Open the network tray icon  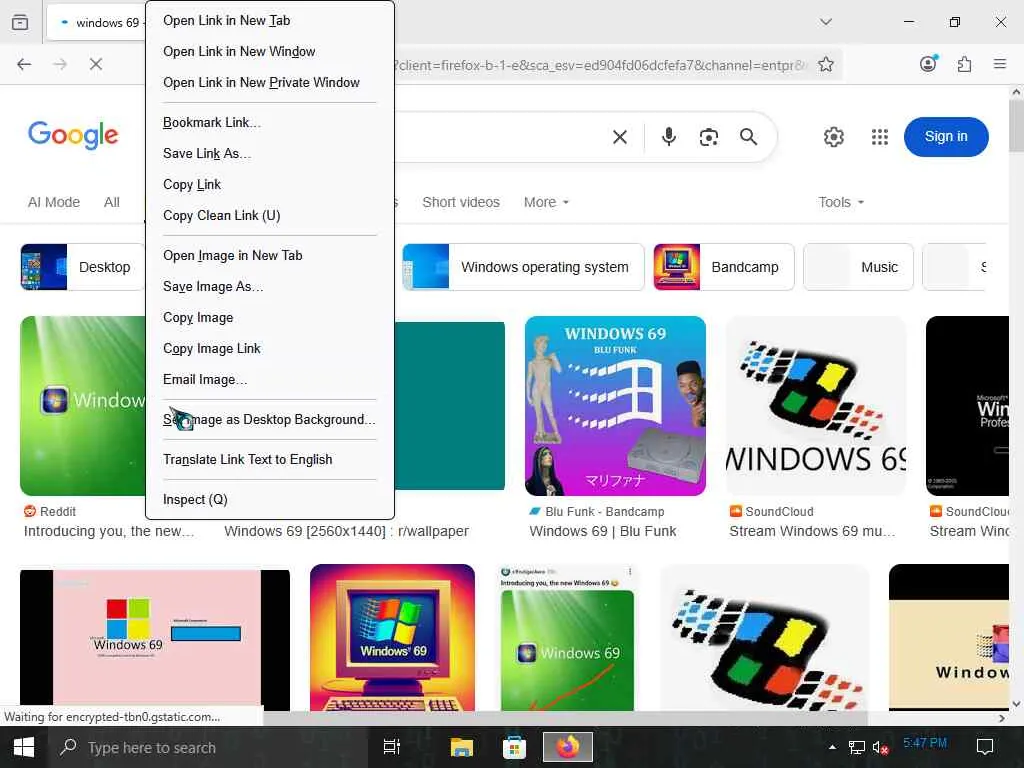point(856,747)
